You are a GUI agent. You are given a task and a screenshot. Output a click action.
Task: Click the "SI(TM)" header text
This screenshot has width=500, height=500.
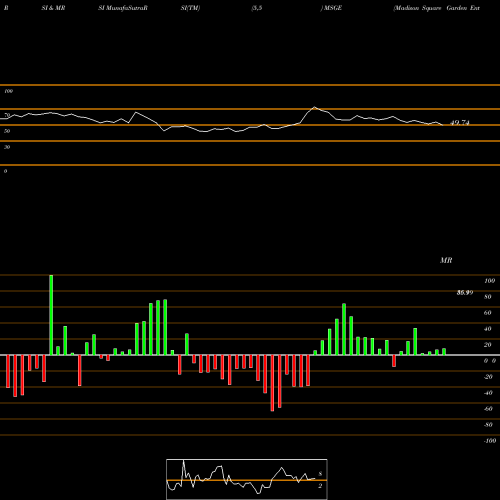pyautogui.click(x=190, y=8)
